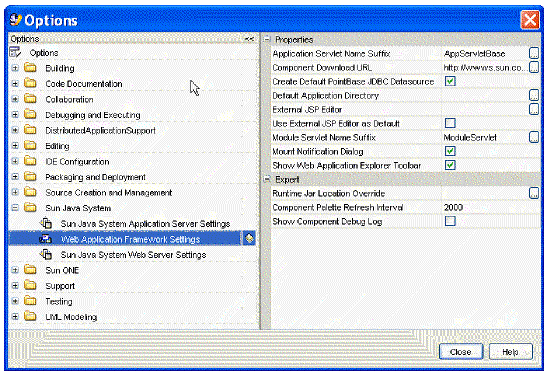The height and width of the screenshot is (376, 549).
Task: Expand the Building node
Action: click(x=15, y=68)
